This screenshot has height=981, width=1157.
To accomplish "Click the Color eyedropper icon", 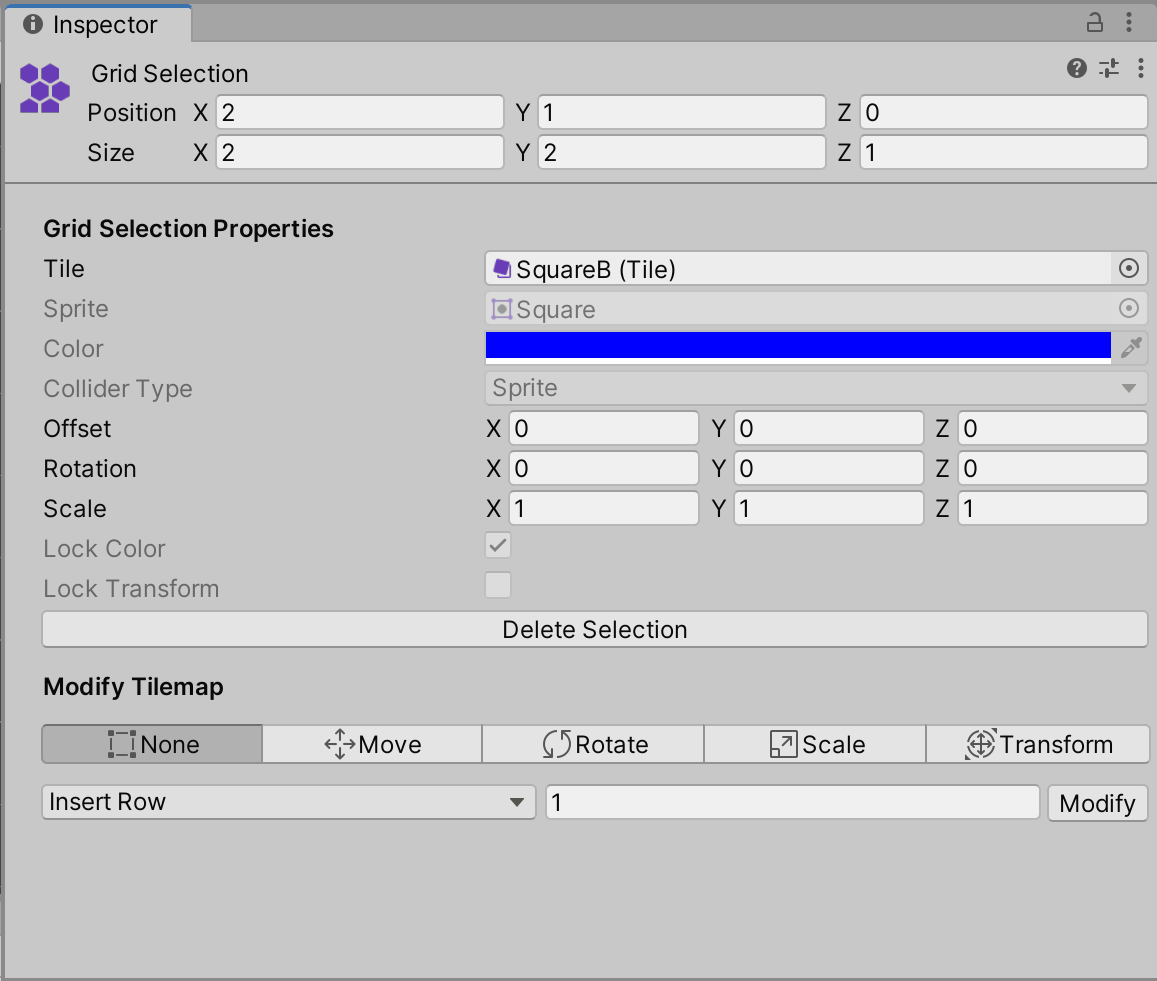I will click(x=1131, y=348).
